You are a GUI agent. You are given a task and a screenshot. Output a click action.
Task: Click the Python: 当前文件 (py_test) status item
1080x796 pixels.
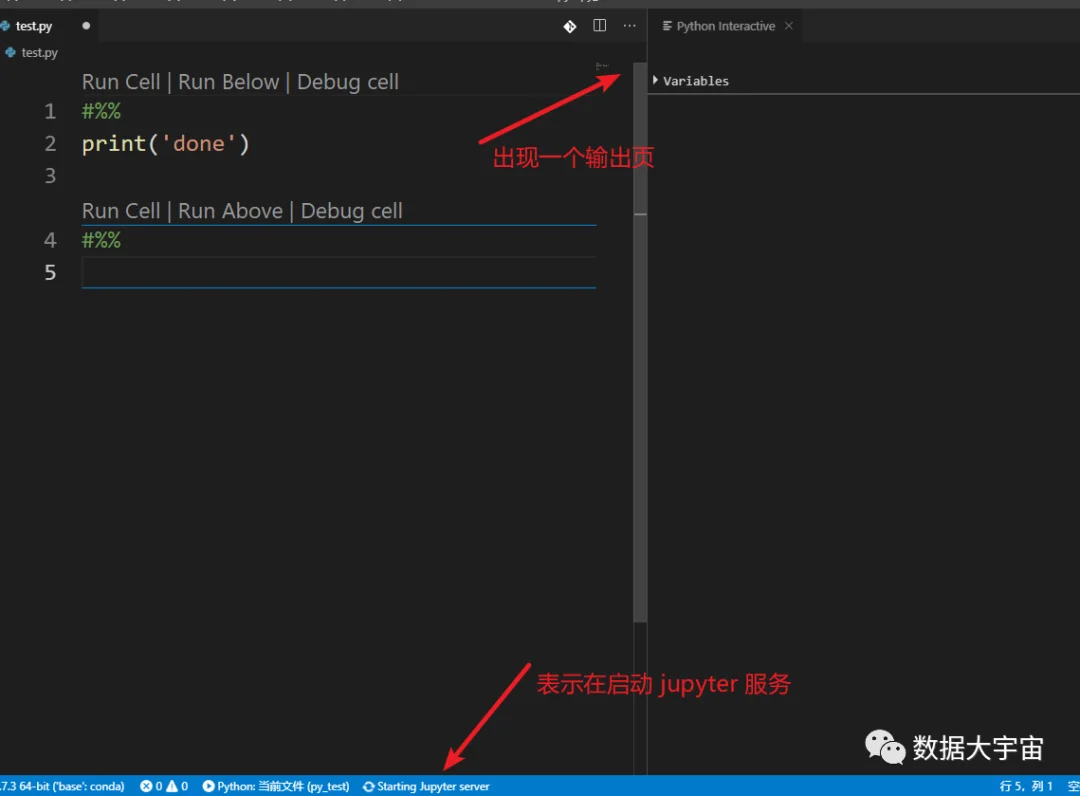pyautogui.click(x=276, y=786)
